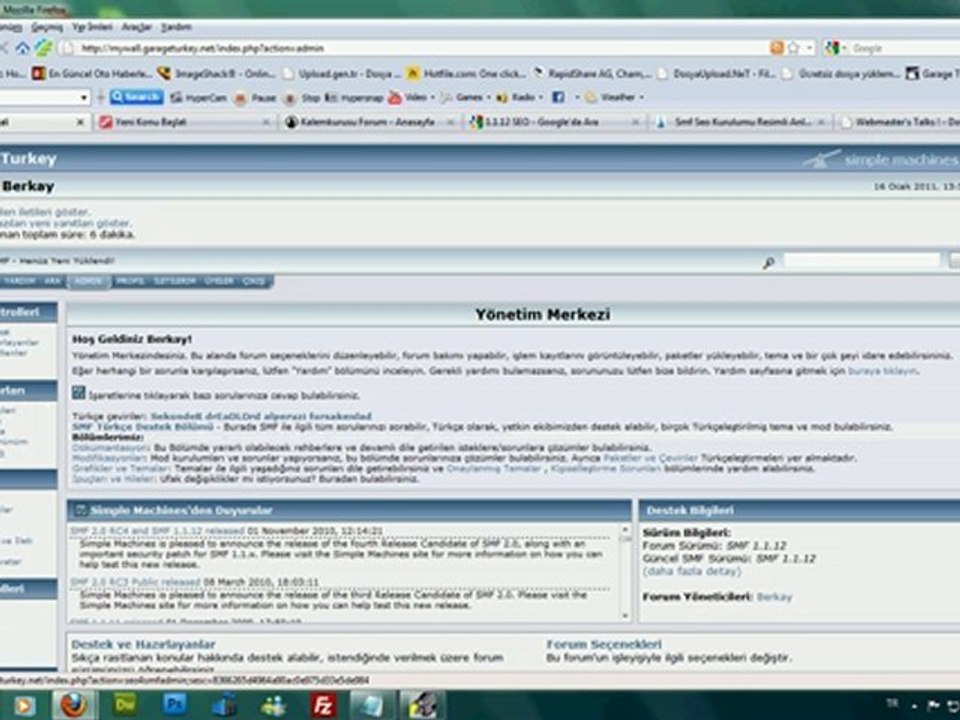Open the Hotfile.com bookmark
The image size is (960, 720).
tap(467, 73)
